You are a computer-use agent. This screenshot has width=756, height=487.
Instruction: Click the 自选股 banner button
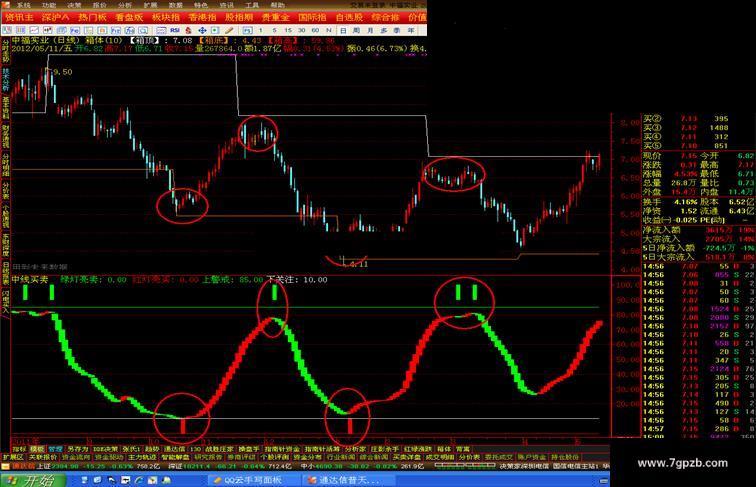(349, 17)
